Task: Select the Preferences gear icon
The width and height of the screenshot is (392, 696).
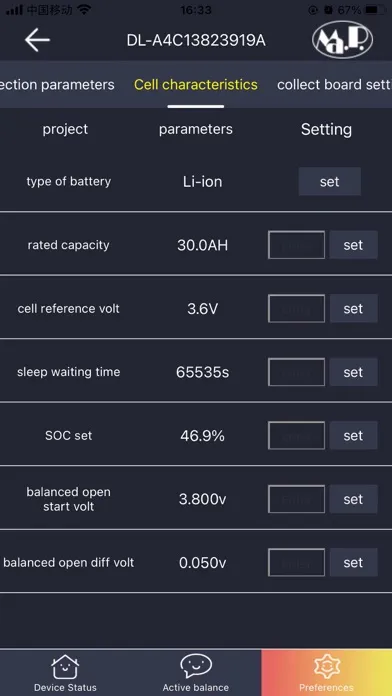Action: pyautogui.click(x=326, y=667)
